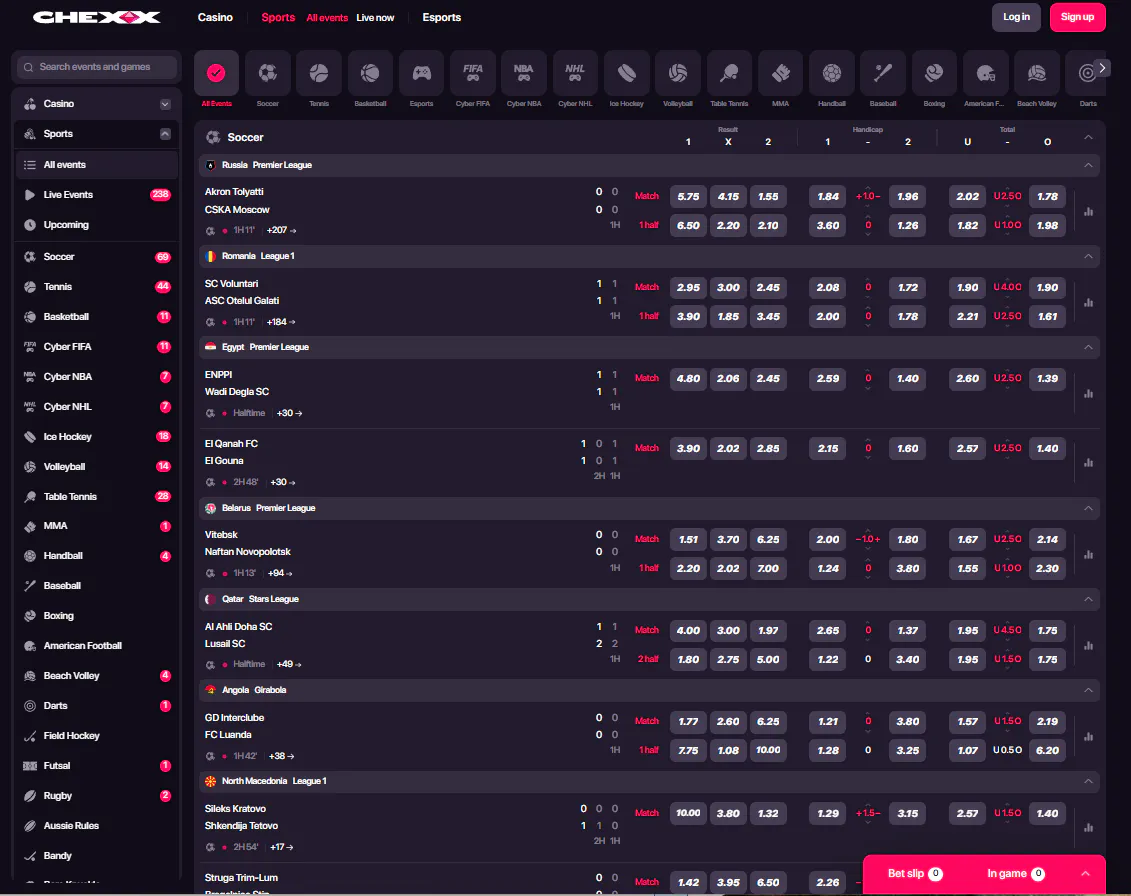The image size is (1131, 896).
Task: Collapse the Soccer section header
Action: [1088, 137]
